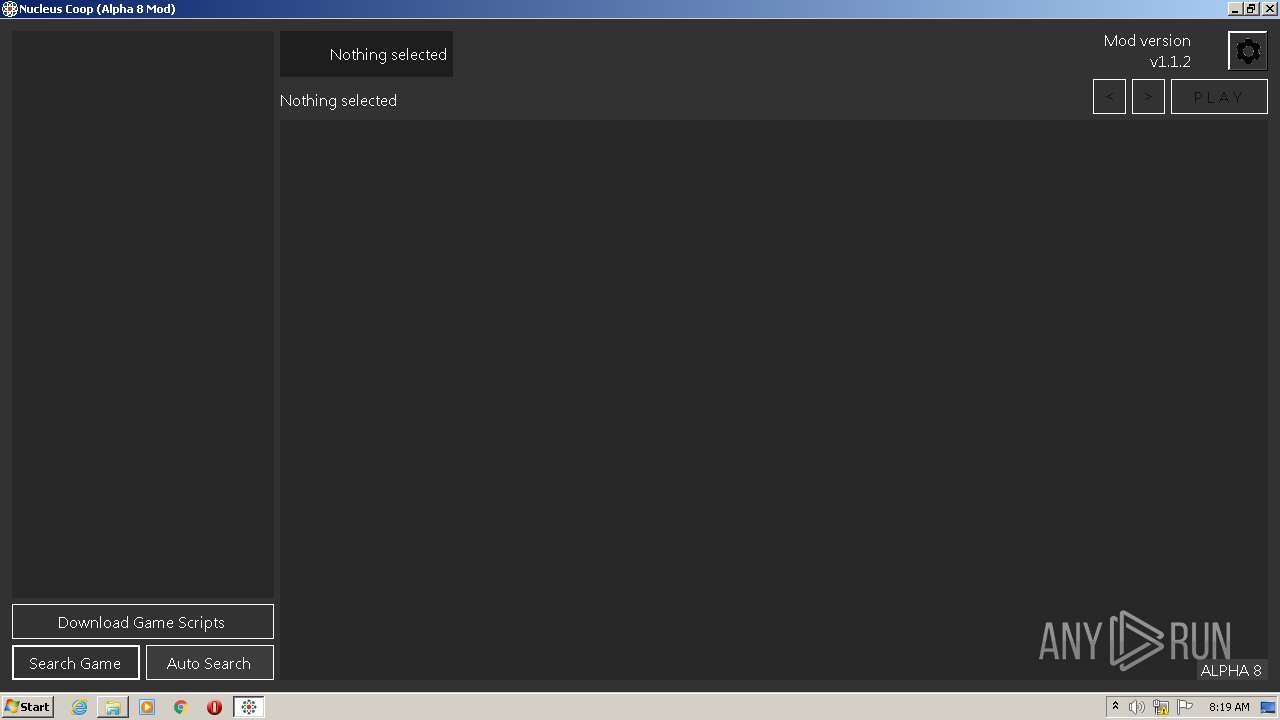Click the 'Mod version v1.1.2' text
The width and height of the screenshot is (1280, 720).
tap(1147, 51)
